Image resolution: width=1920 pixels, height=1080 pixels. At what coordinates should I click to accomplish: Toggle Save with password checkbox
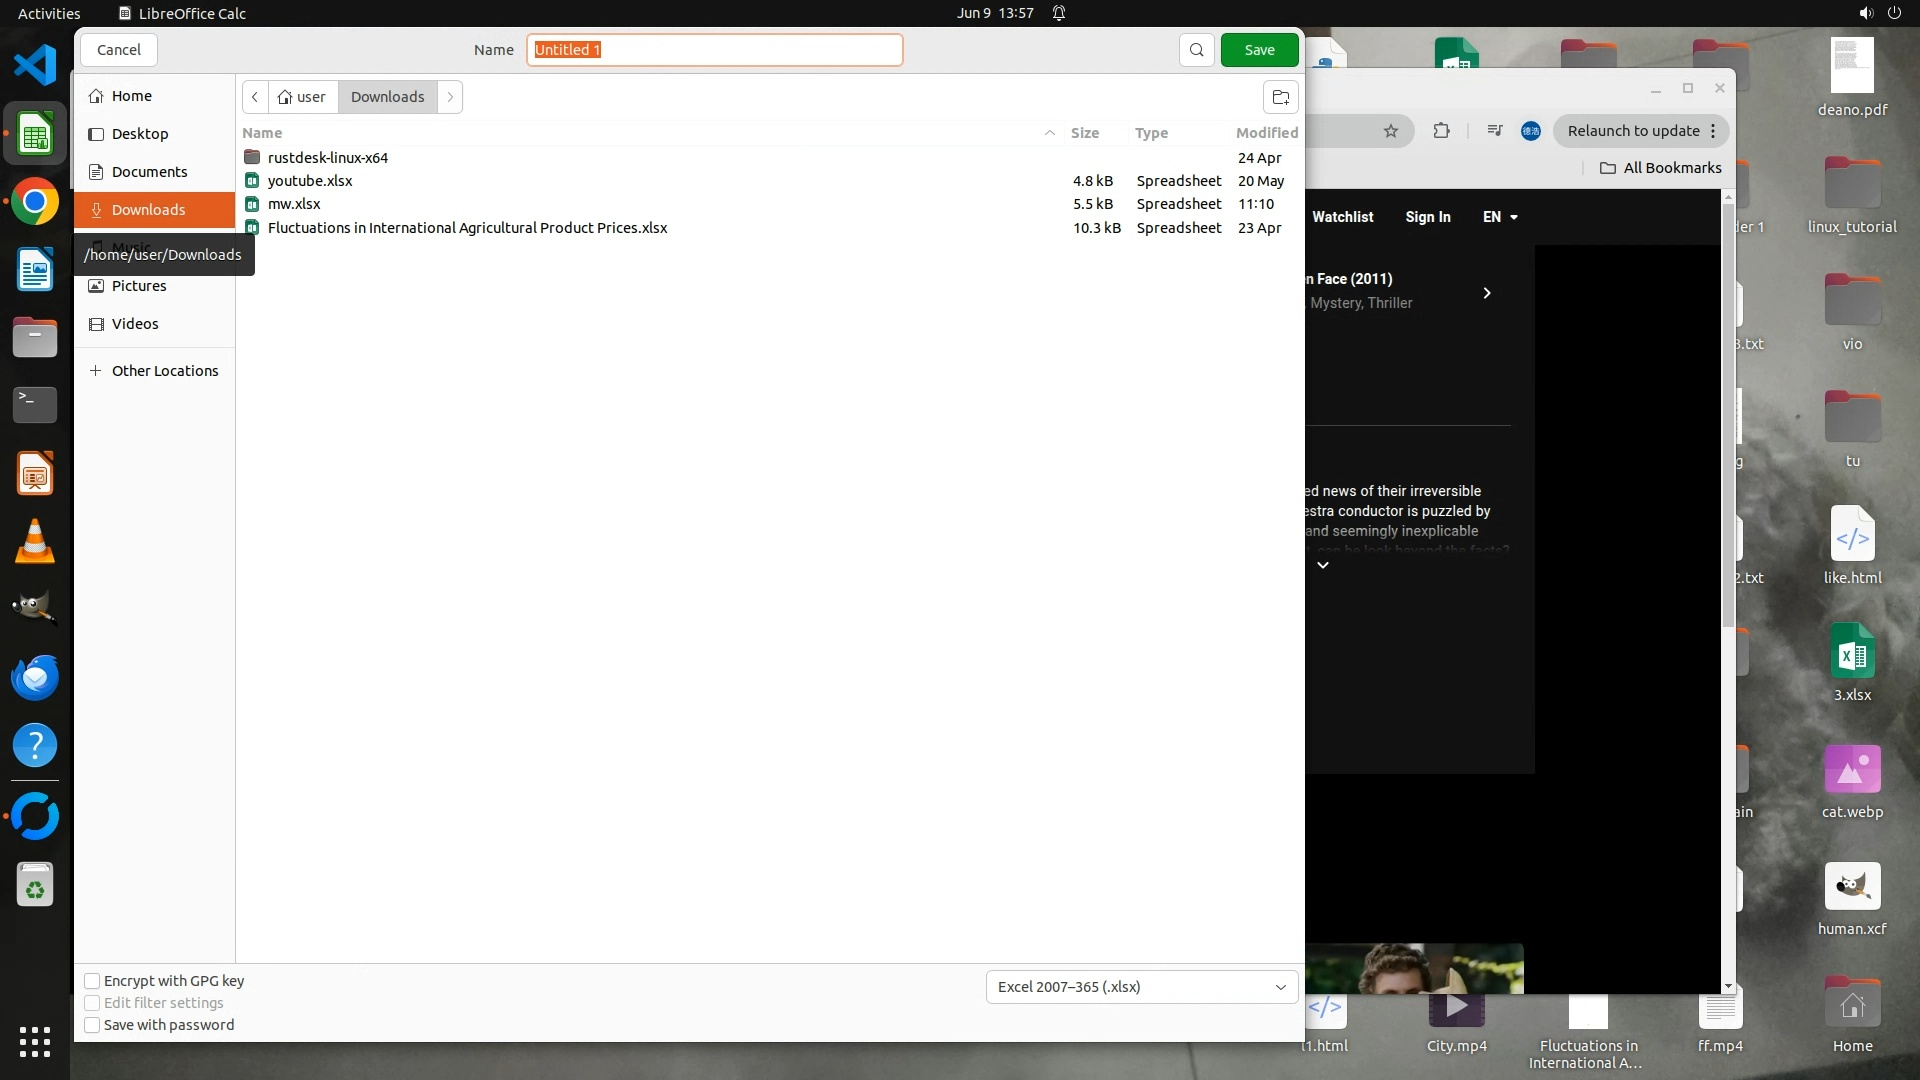92,1025
